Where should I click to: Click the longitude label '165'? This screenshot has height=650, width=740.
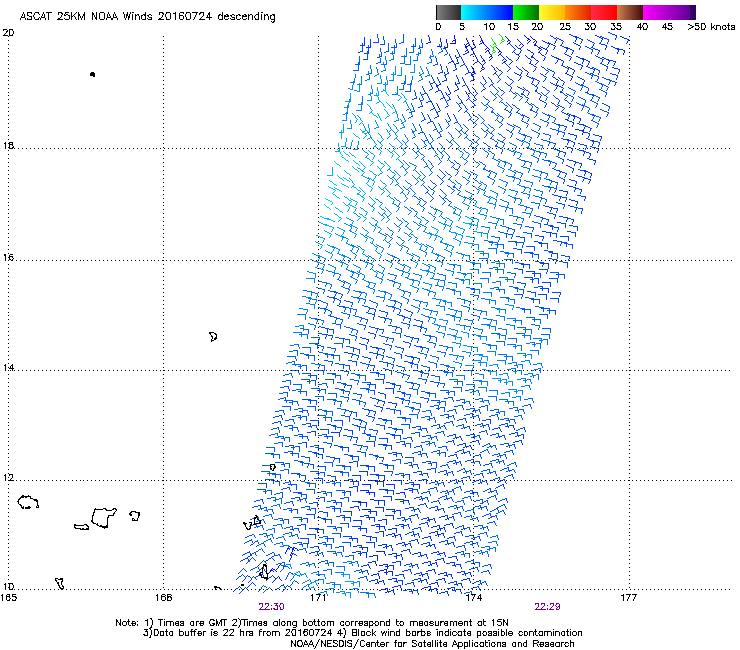[8, 598]
